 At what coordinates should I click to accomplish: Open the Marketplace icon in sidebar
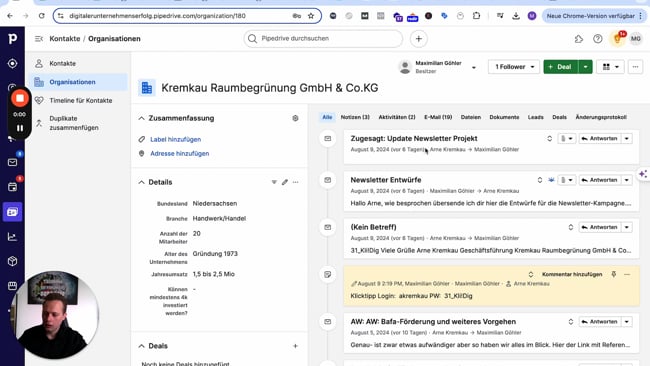pos(12,286)
